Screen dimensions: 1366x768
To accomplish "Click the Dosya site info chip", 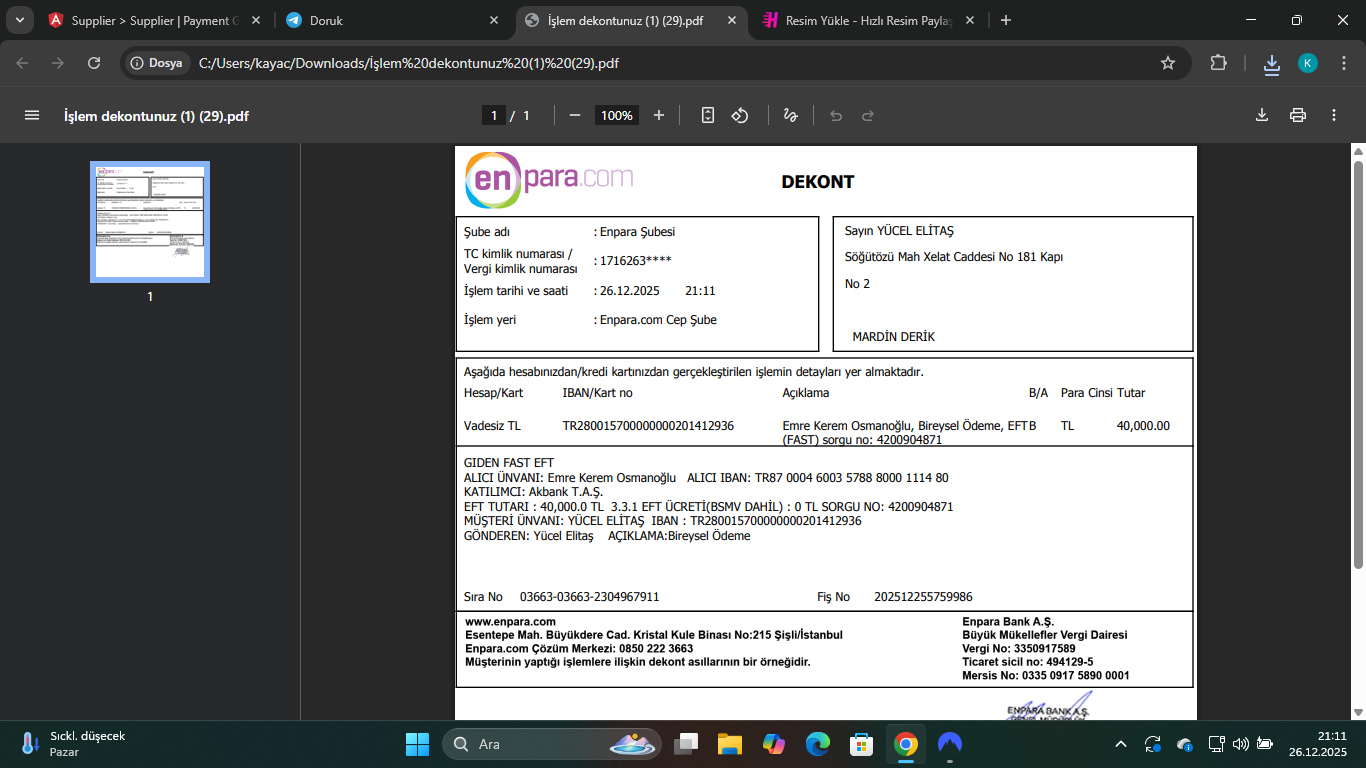I will [157, 63].
